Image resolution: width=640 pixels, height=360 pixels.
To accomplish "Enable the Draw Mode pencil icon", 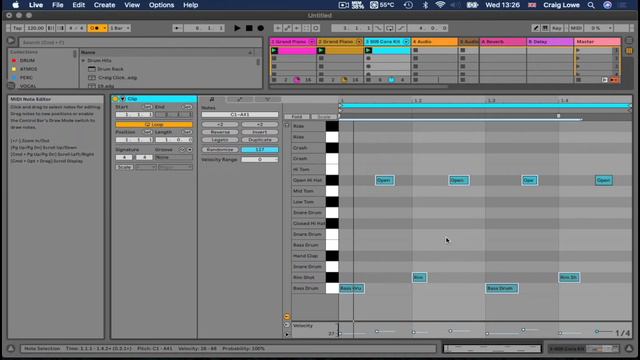I will (536, 28).
